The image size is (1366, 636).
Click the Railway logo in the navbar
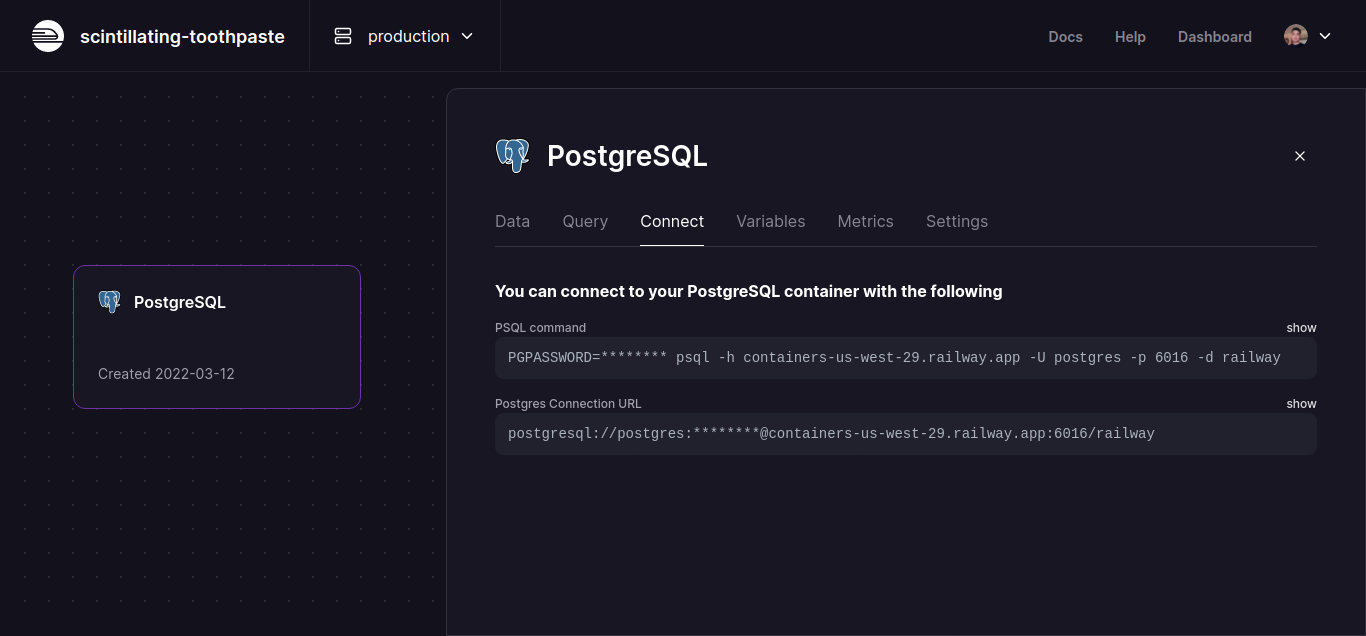pos(47,35)
